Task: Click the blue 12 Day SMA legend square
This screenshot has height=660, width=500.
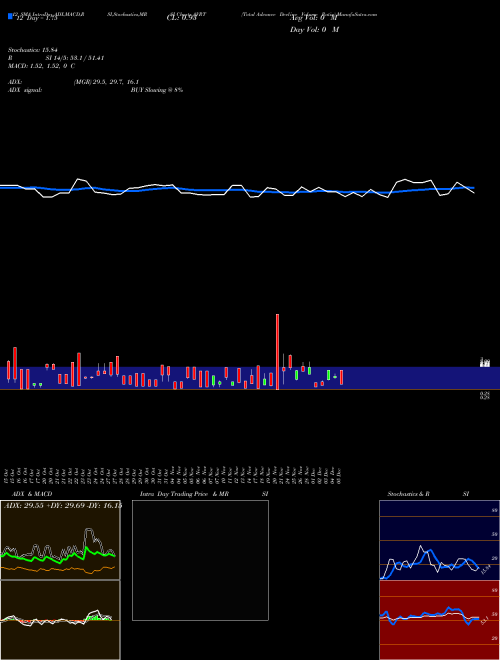Action: tap(10, 16)
